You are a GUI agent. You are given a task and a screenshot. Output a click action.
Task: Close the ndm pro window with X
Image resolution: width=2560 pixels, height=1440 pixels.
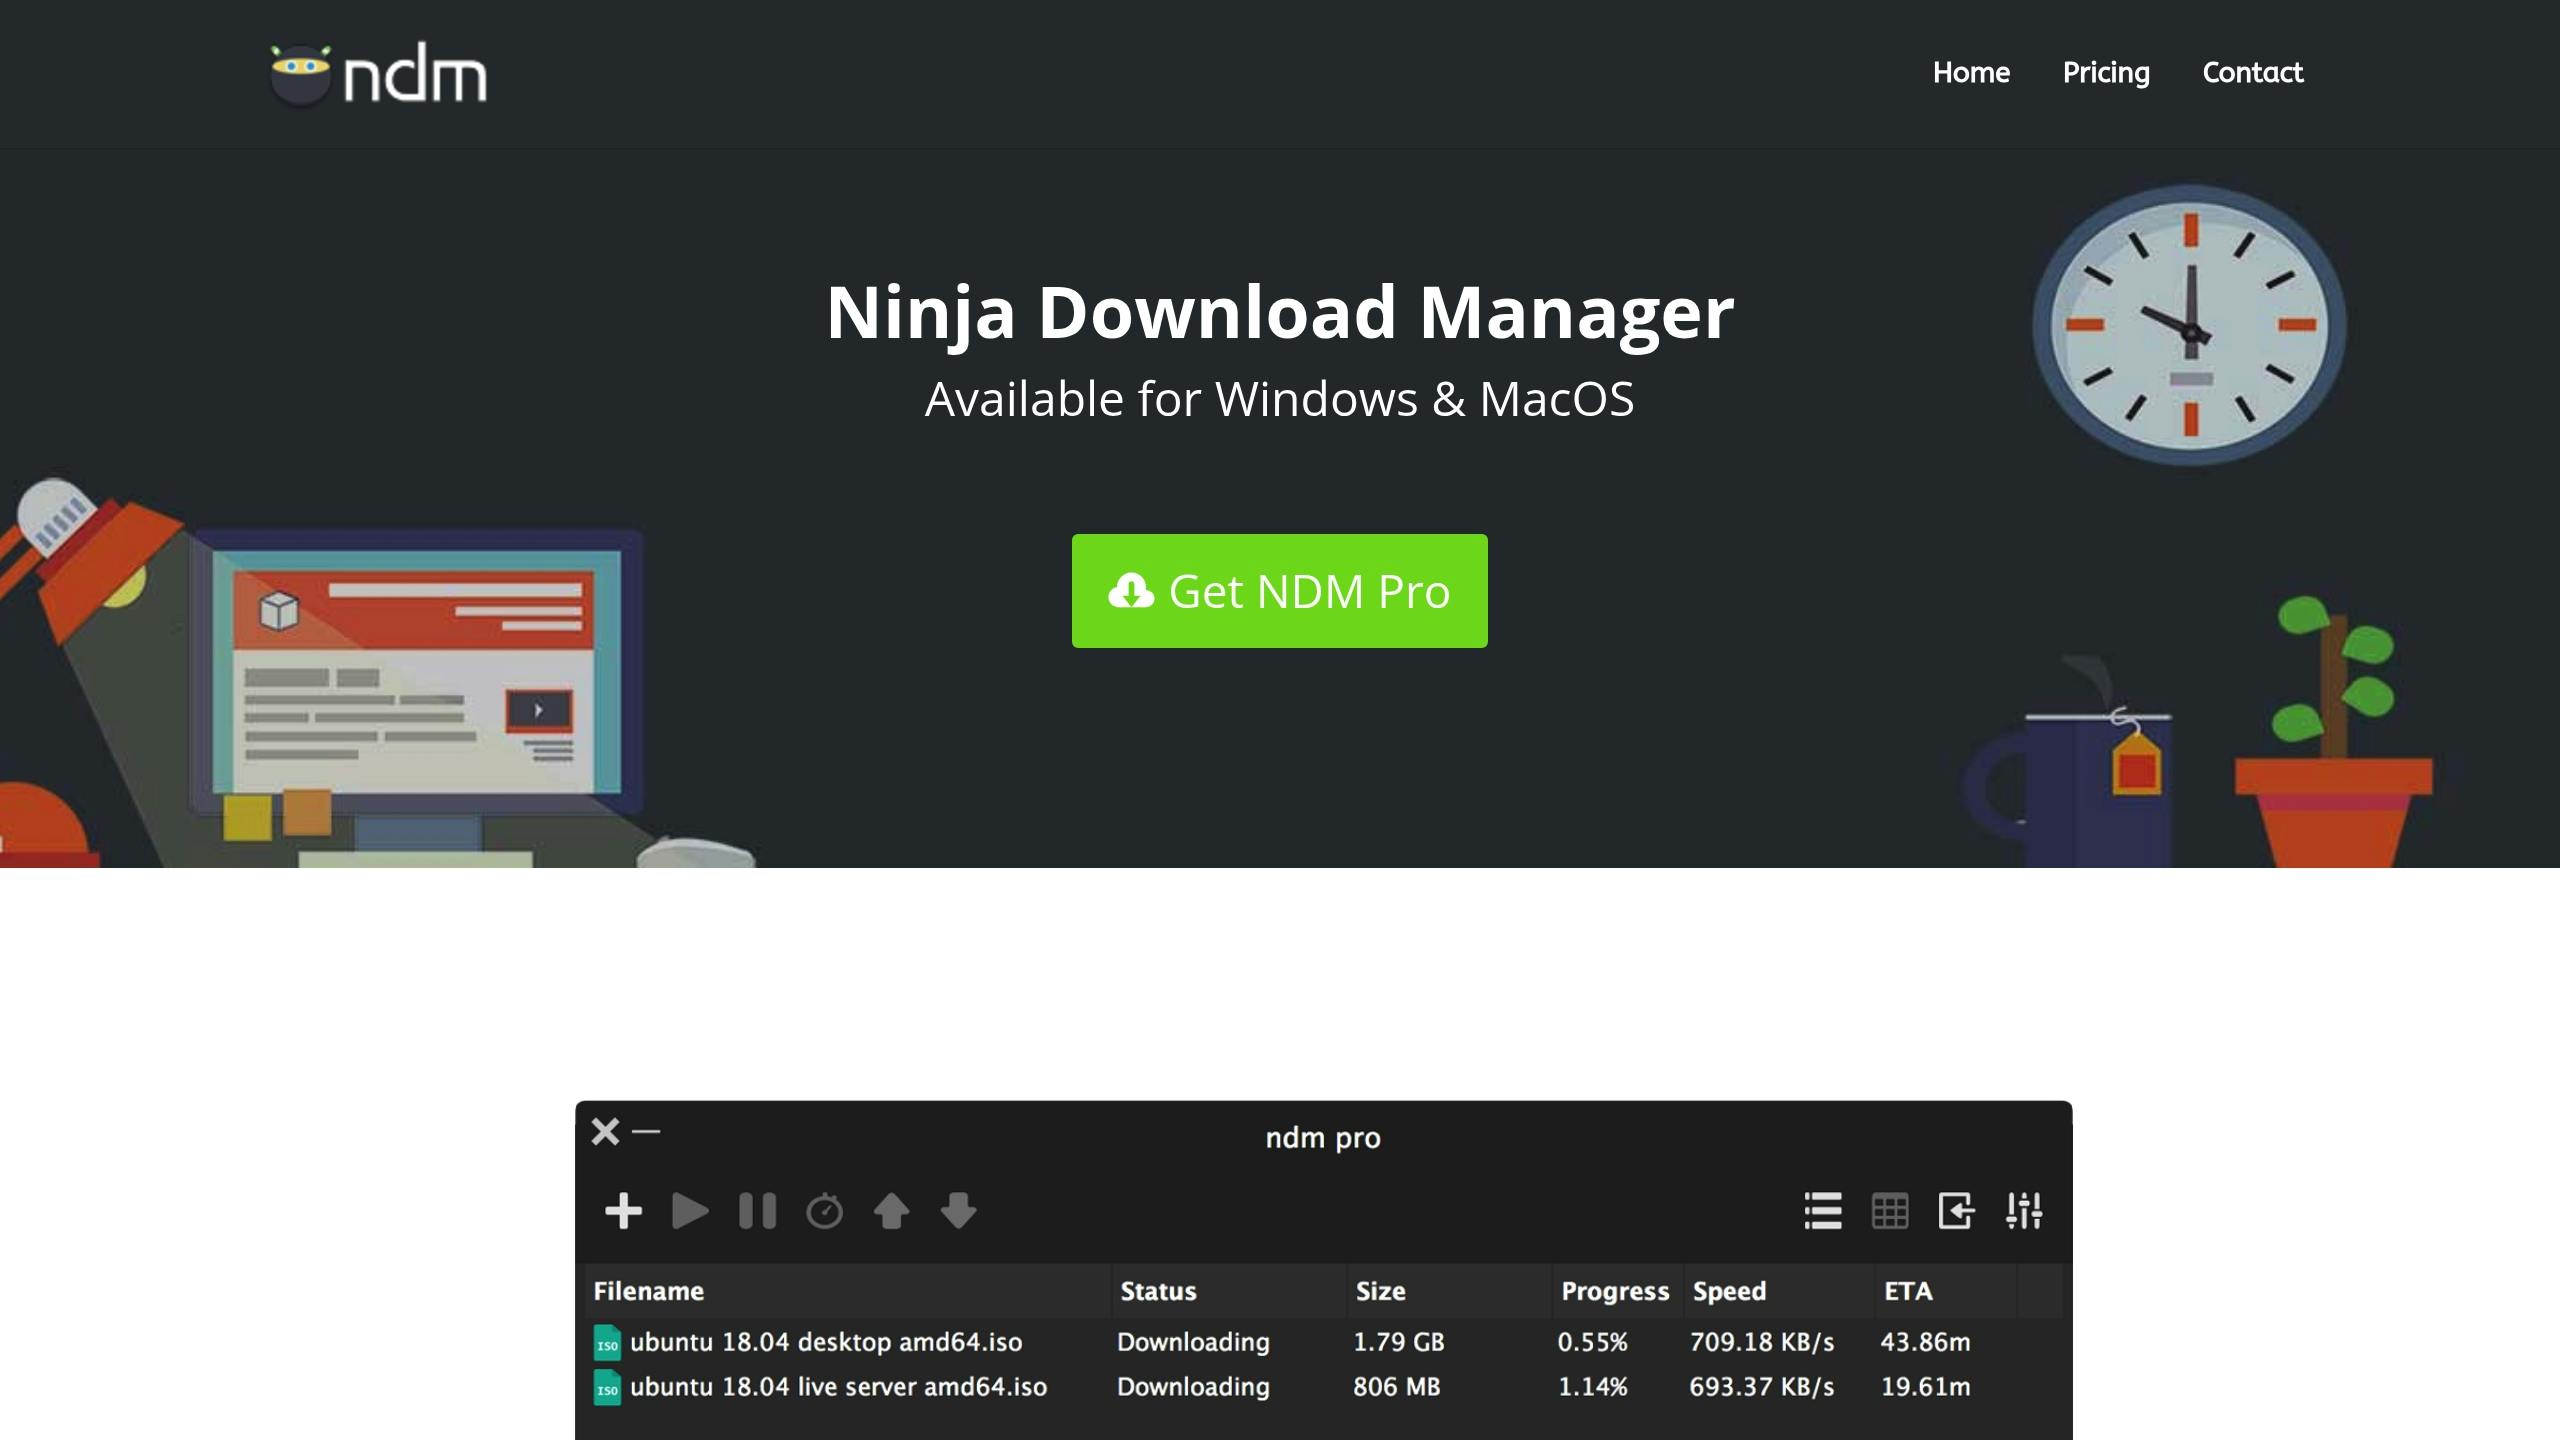tap(605, 1131)
